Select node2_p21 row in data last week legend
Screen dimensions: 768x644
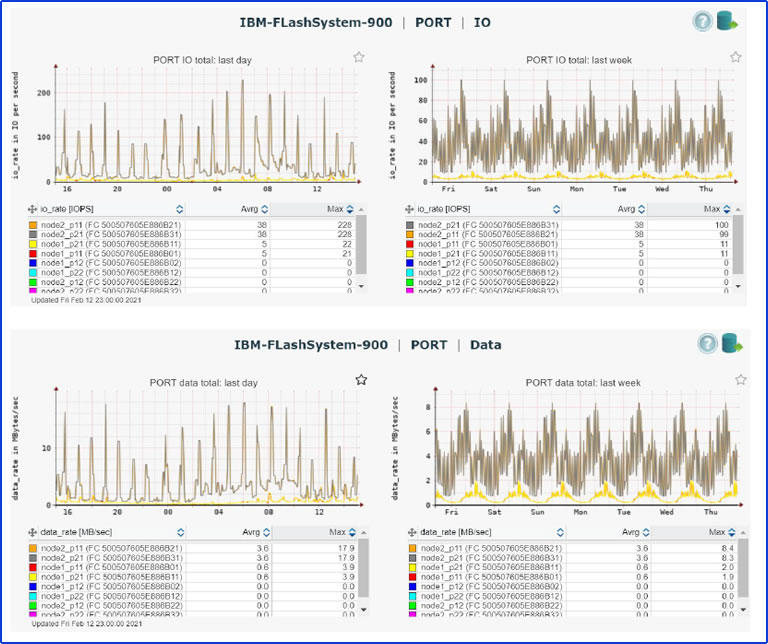[572, 558]
